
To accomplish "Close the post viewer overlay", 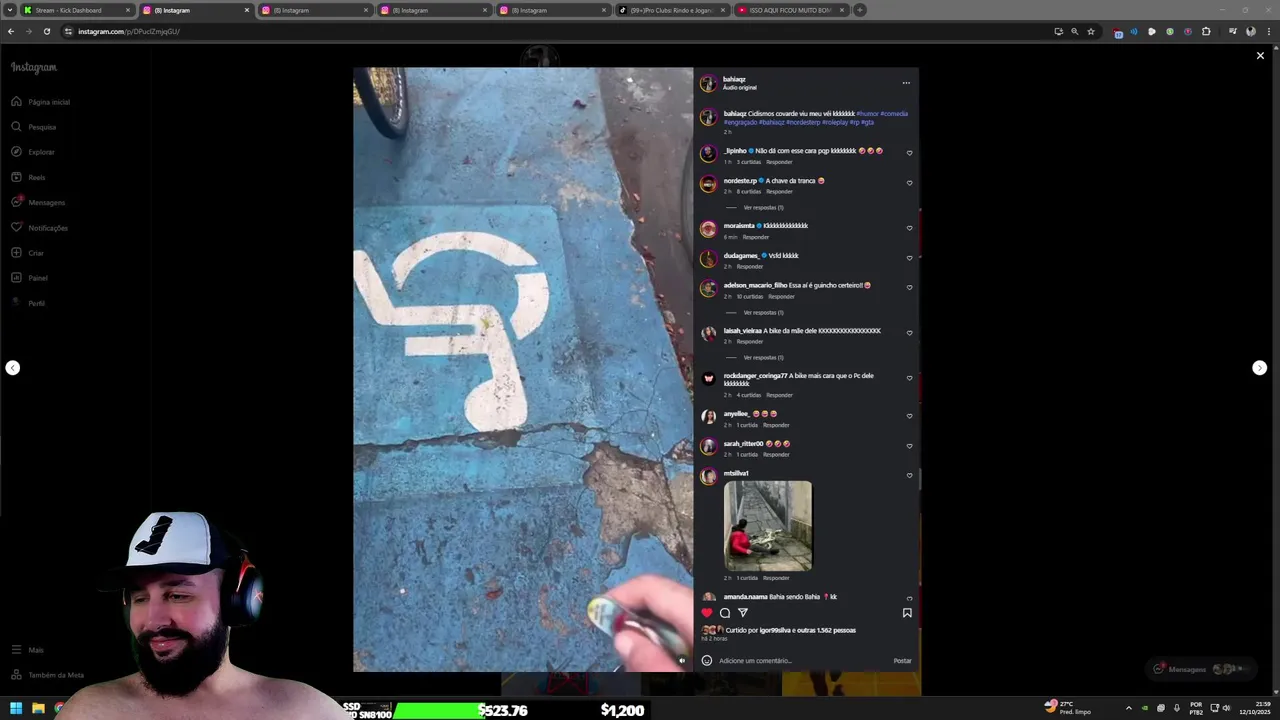I will pyautogui.click(x=1260, y=56).
